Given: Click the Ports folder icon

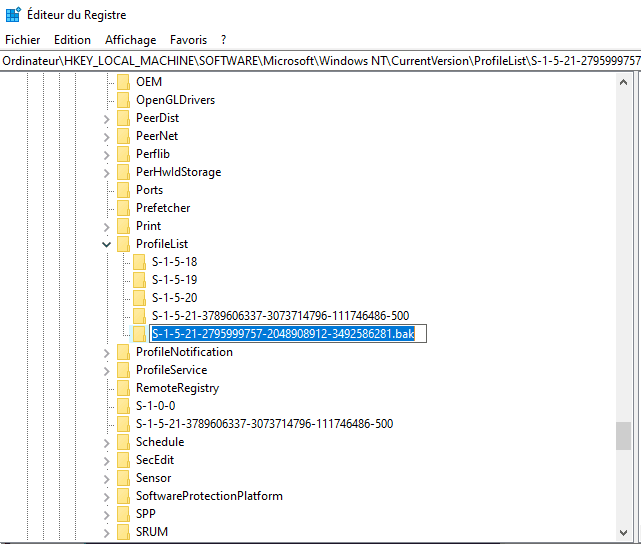Looking at the screenshot, I should [x=123, y=190].
